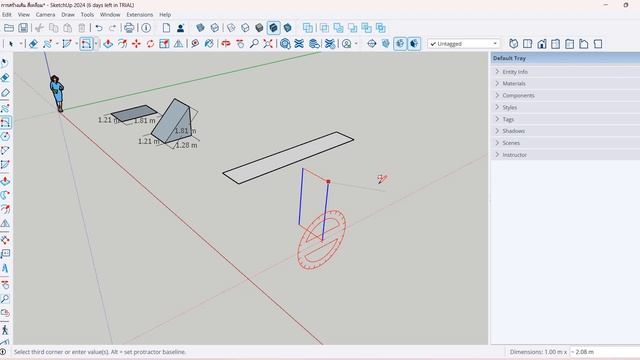Screen dimensions: 640x360
Task: Toggle Display Section Cuts
Action: tap(400, 44)
